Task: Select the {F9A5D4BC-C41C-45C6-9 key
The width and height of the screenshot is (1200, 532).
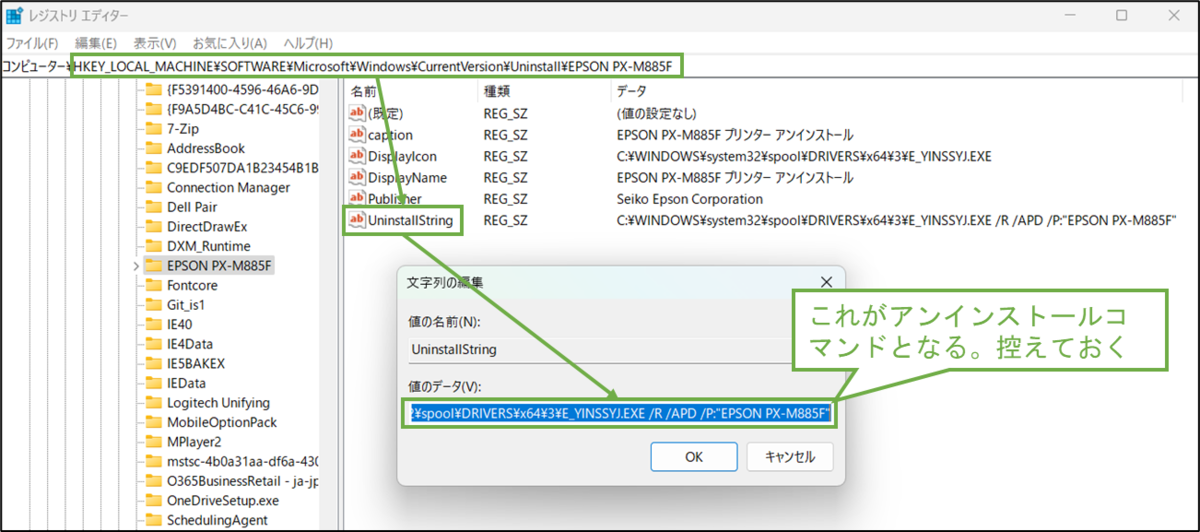Action: tap(243, 109)
